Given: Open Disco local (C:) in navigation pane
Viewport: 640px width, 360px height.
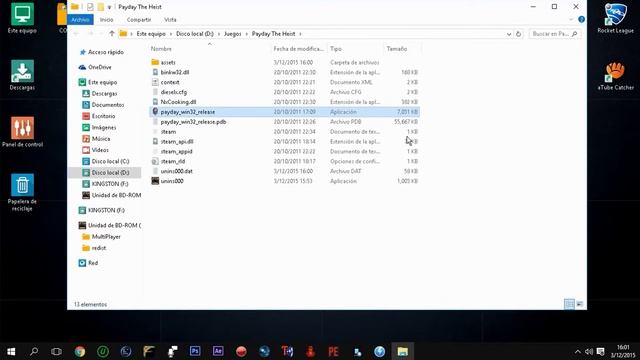Looking at the screenshot, I should pyautogui.click(x=110, y=161).
